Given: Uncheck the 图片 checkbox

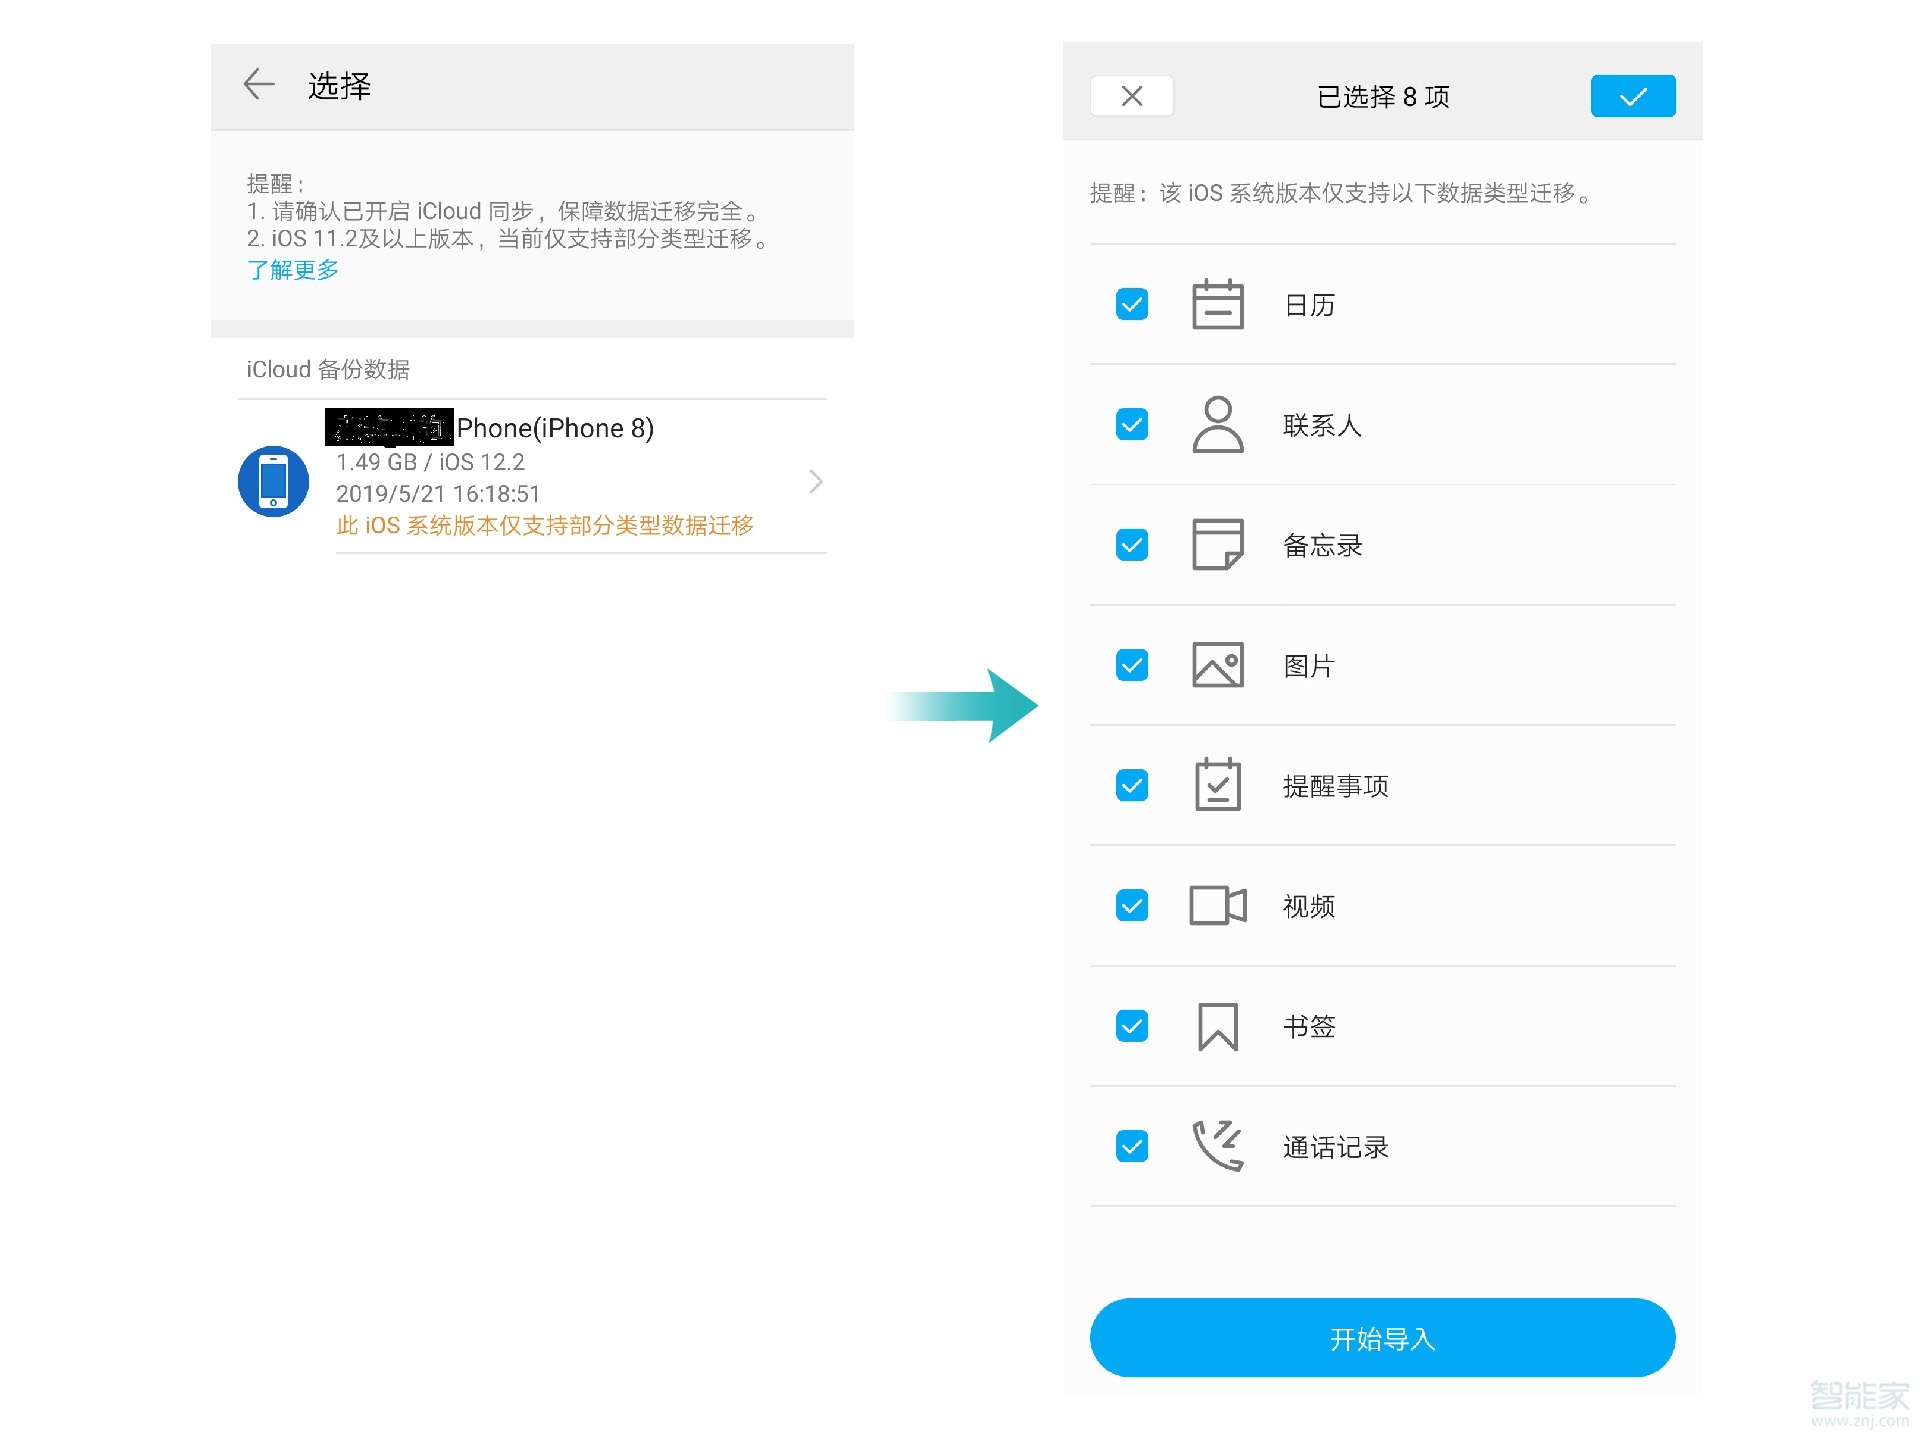Looking at the screenshot, I should pos(1132,665).
